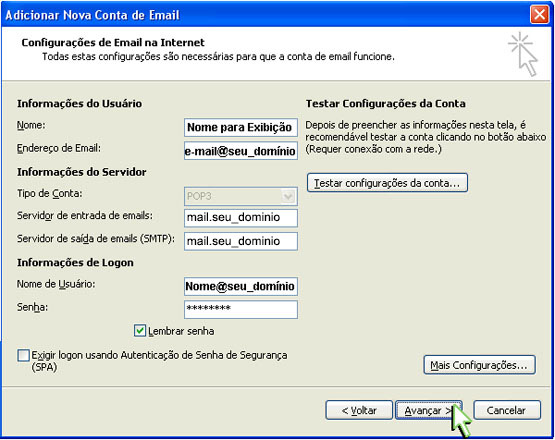Focus the Nome de Usuário input
The height and width of the screenshot is (440, 555).
click(x=241, y=286)
